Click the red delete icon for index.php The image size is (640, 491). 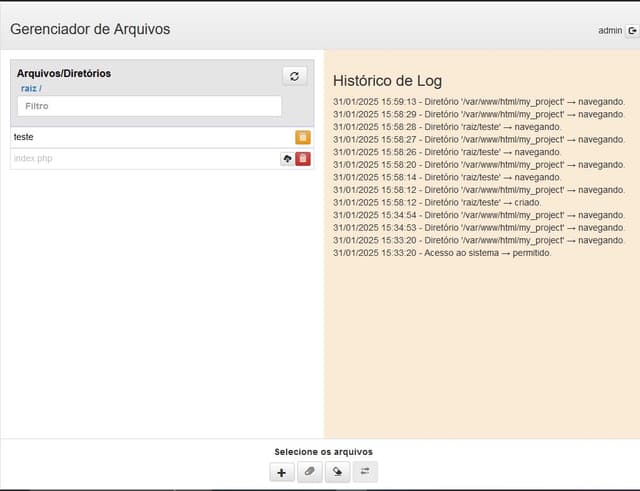(303, 158)
